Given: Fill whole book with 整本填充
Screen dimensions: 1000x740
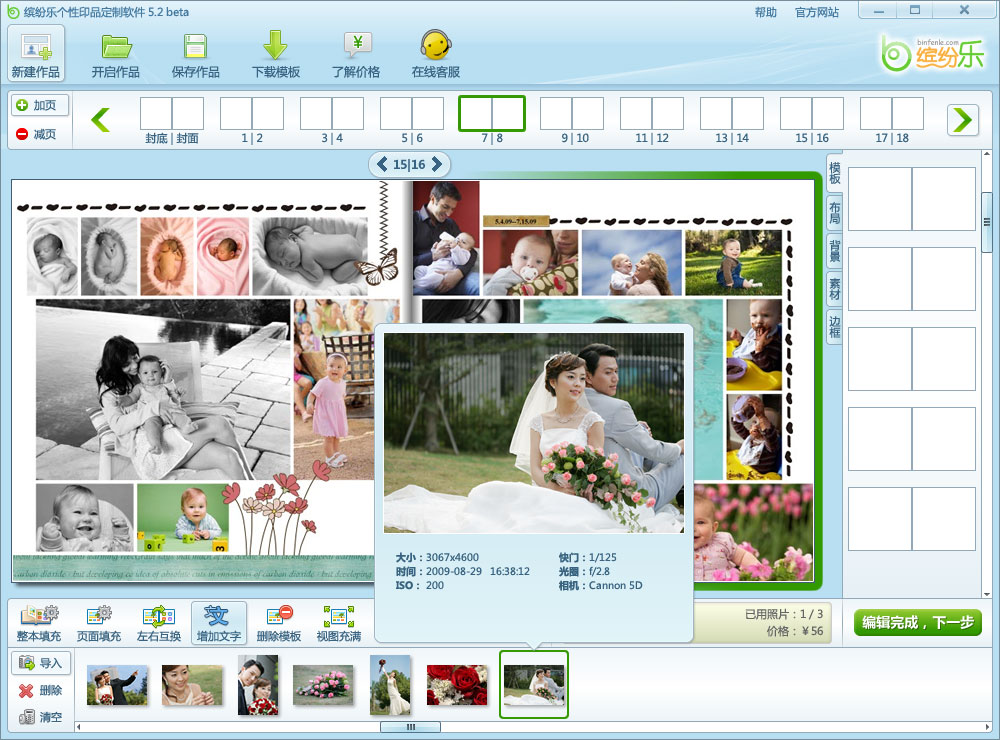Looking at the screenshot, I should [x=39, y=622].
